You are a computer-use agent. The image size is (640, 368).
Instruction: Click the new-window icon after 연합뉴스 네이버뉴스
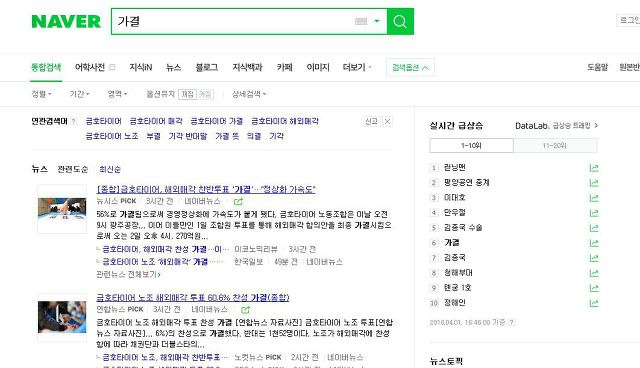pyautogui.click(x=245, y=310)
